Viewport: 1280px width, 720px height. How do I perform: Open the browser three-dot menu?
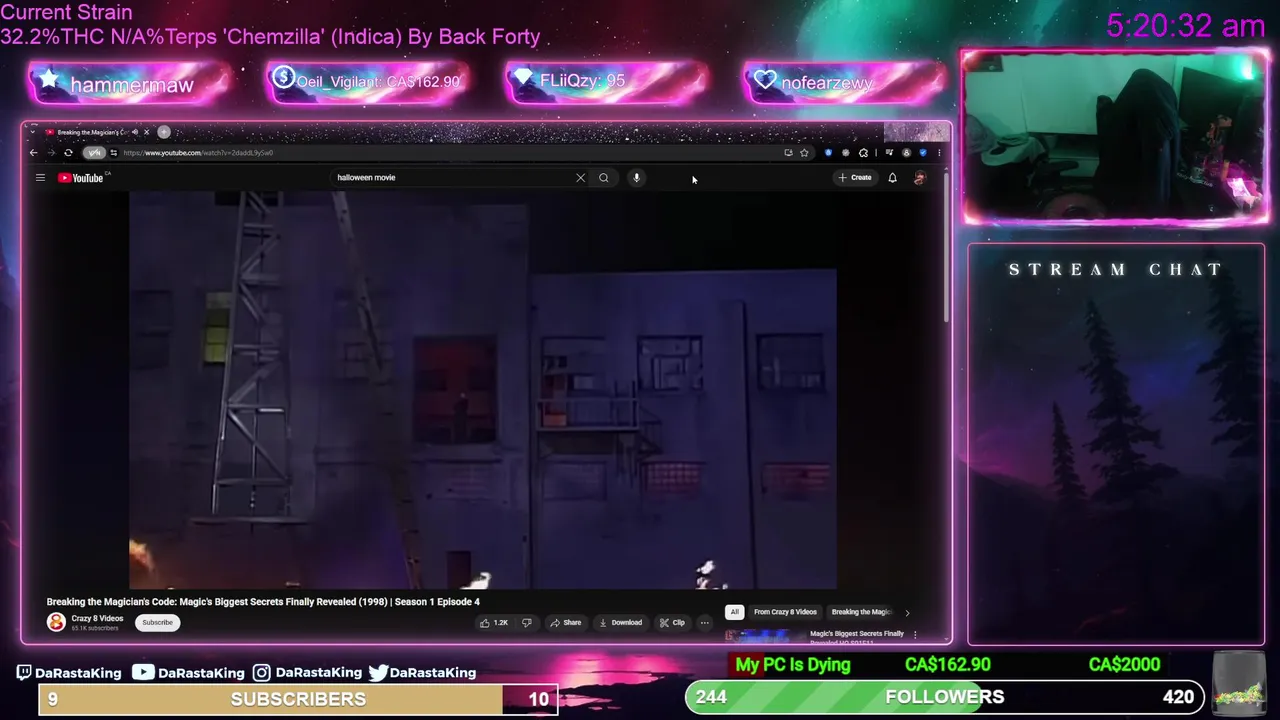point(940,153)
